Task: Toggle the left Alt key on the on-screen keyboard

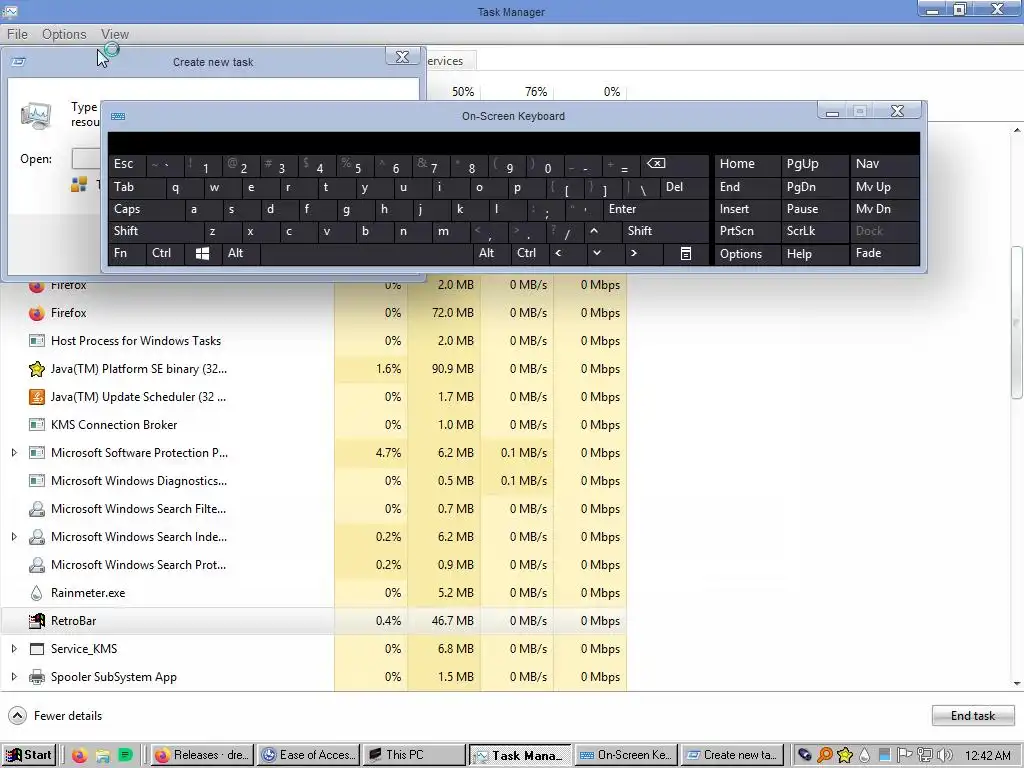Action: tap(241, 253)
